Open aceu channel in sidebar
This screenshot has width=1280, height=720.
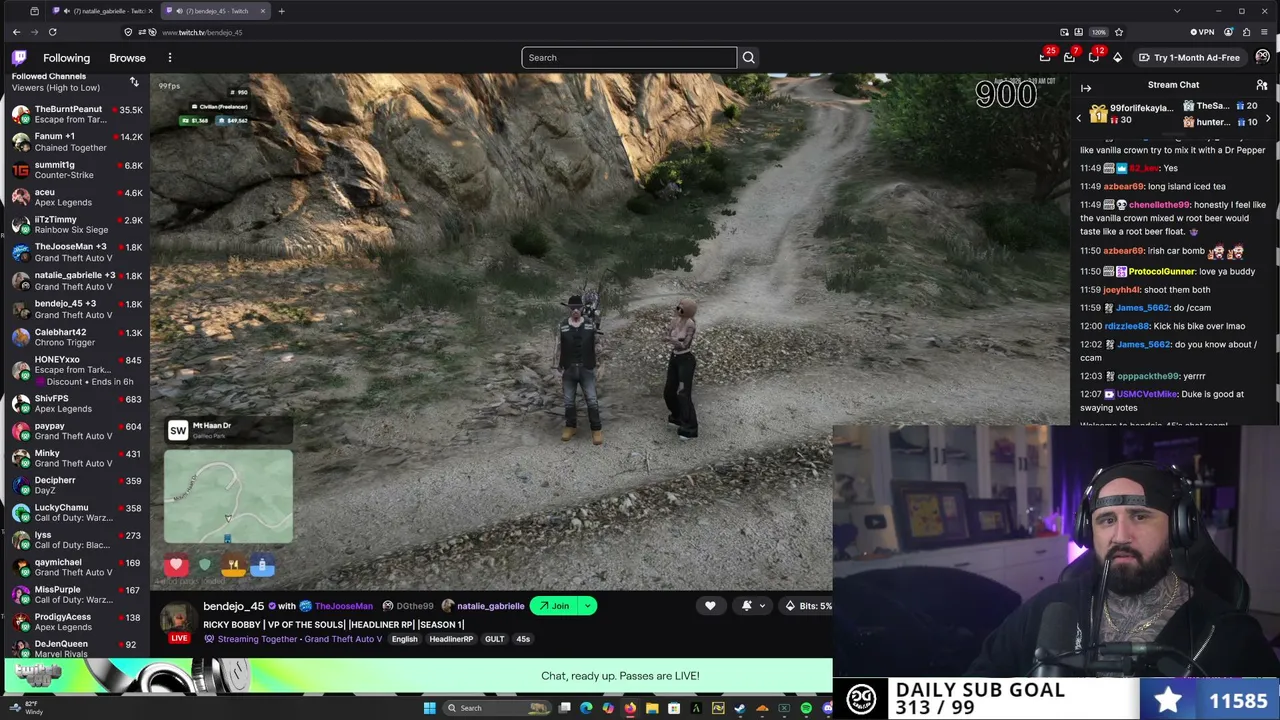pos(78,197)
